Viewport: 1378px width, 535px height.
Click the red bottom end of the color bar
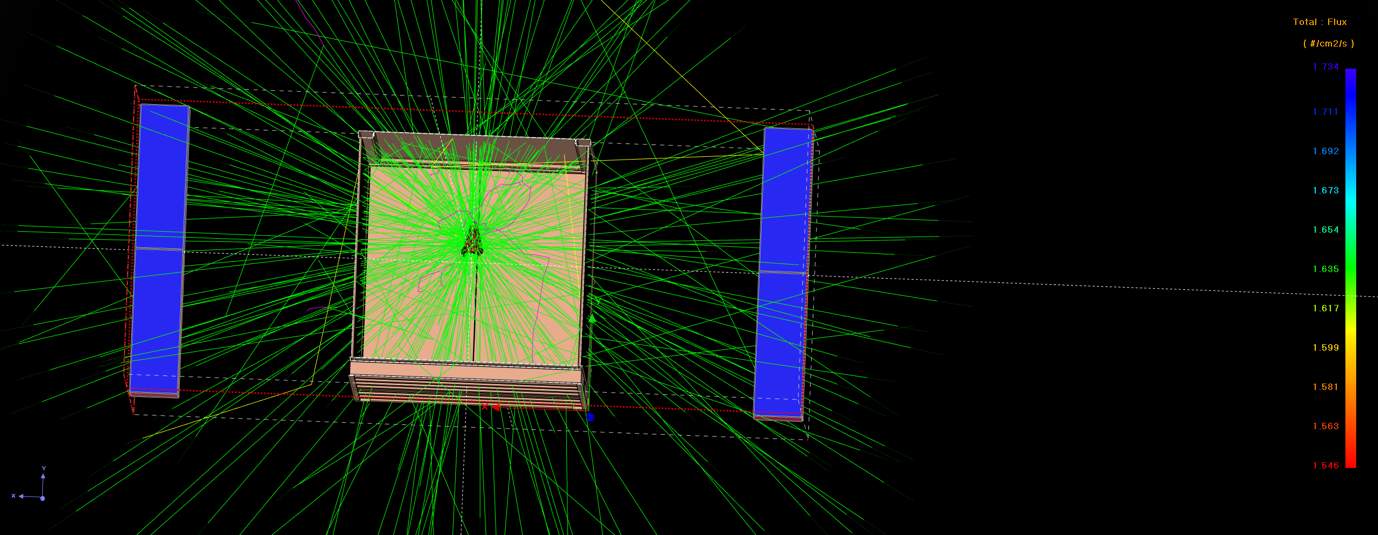pos(1350,460)
